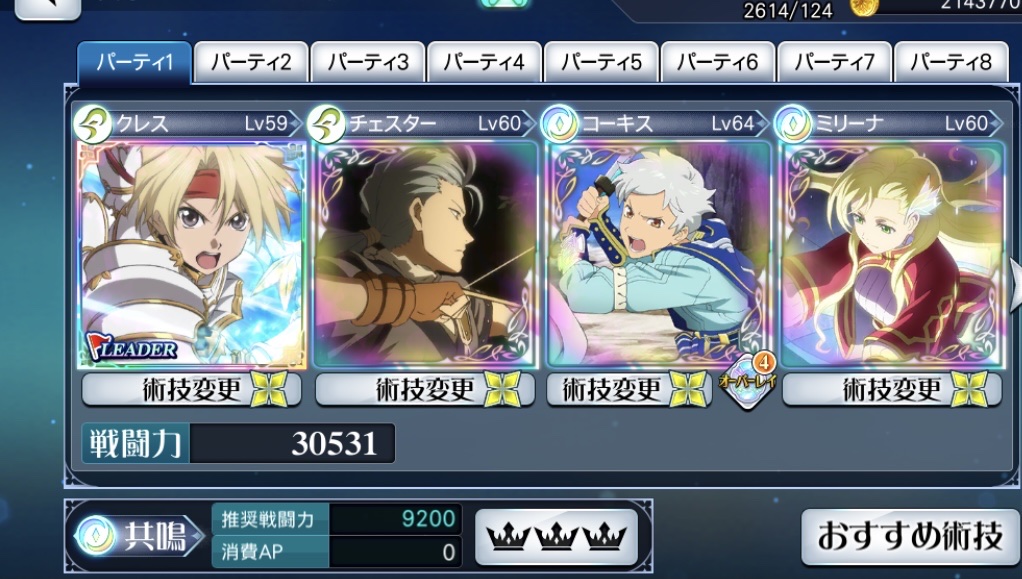Click the back arrow button at top-left
1022x579 pixels.
coord(48,7)
